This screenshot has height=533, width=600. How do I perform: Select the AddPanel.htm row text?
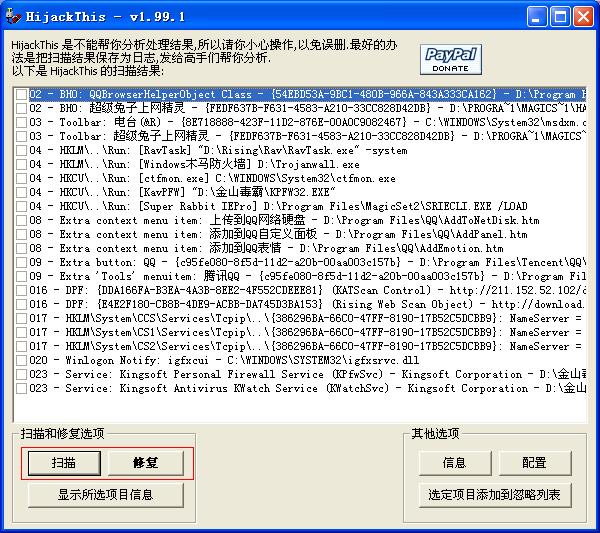pos(278,234)
